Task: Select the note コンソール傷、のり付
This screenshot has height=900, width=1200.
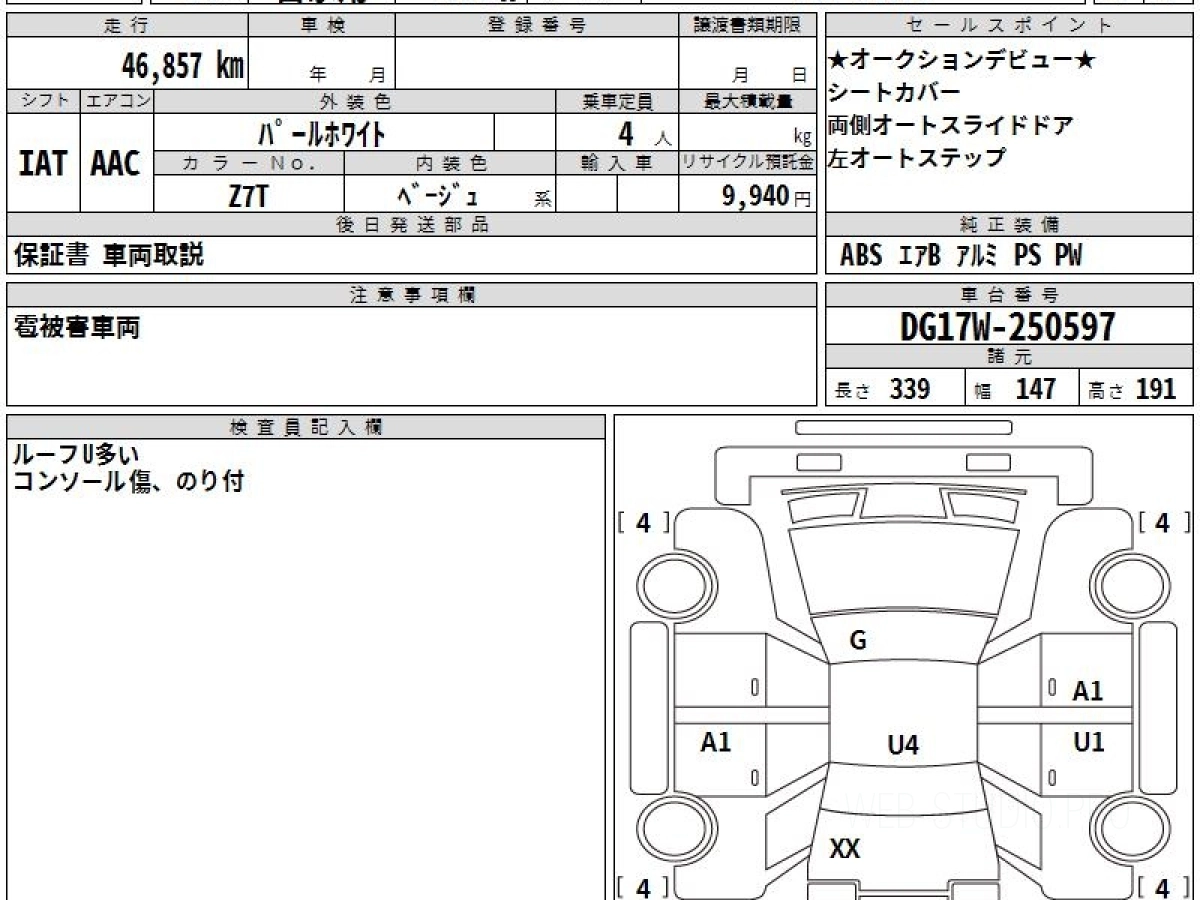Action: point(128,482)
